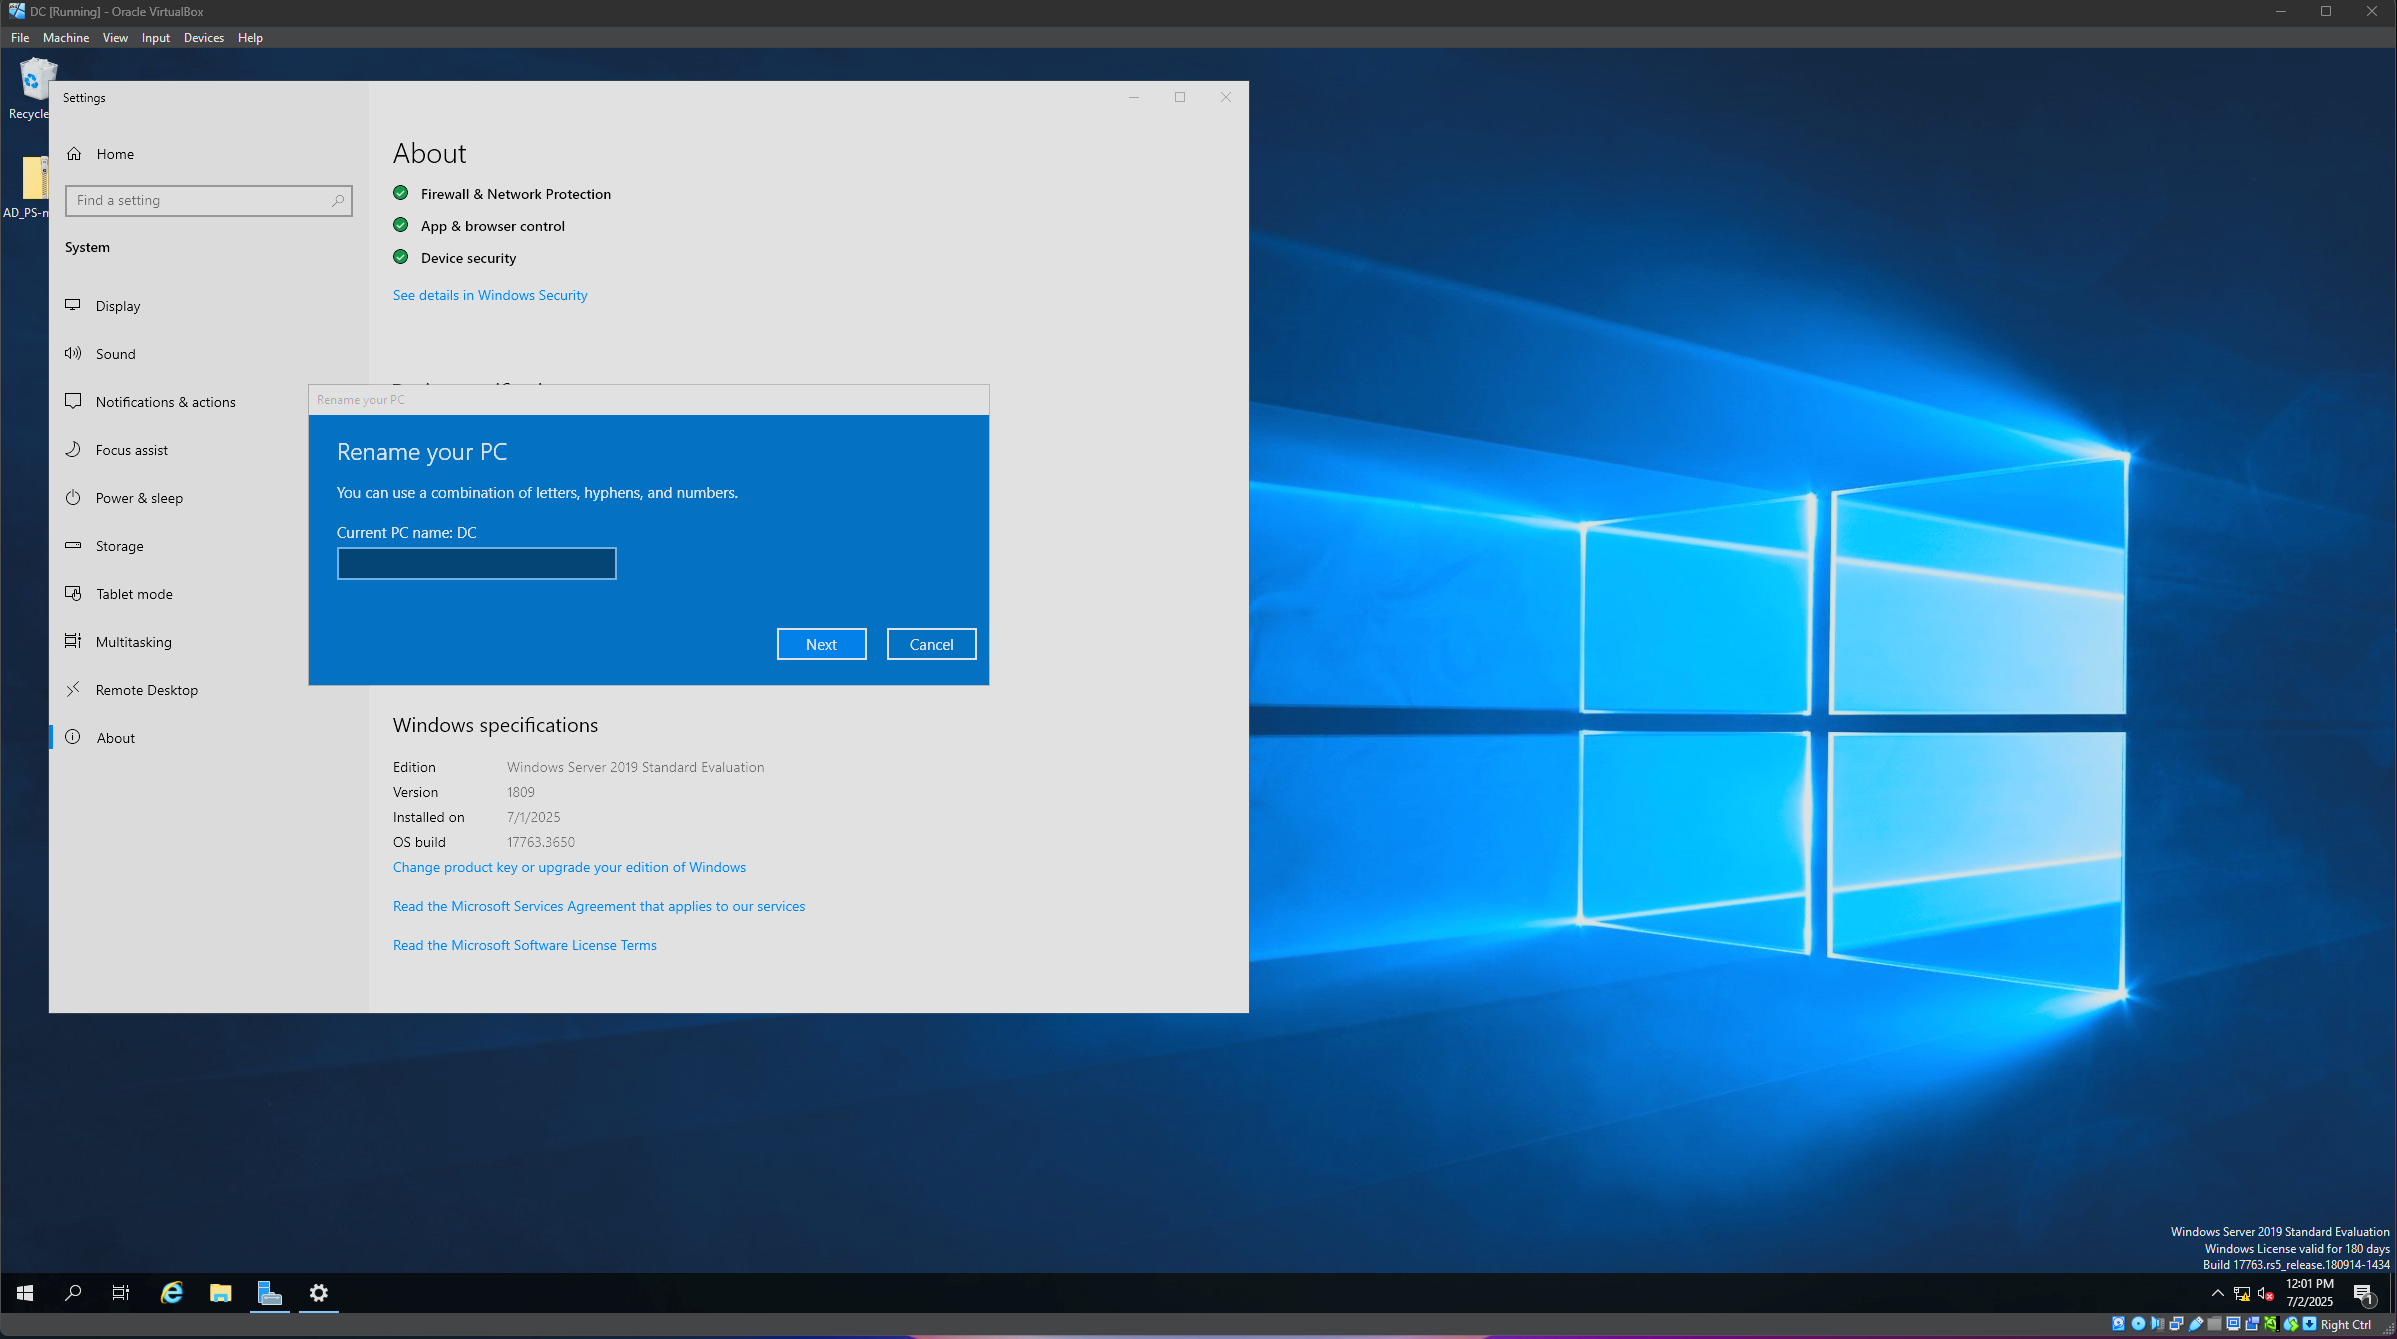Click VirtualBox hard disk activity indicator
The width and height of the screenshot is (2397, 1339).
click(2118, 1324)
